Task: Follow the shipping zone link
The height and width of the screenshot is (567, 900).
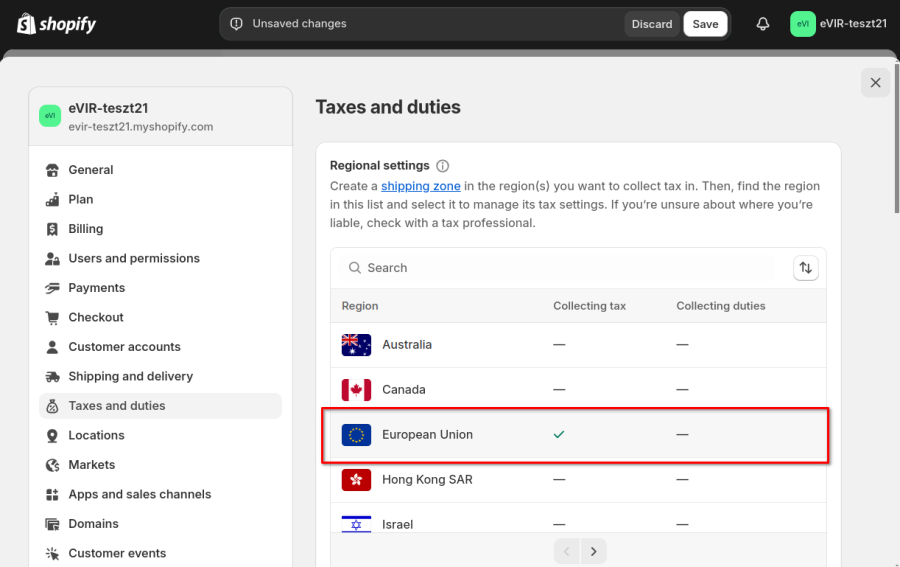Action: [x=421, y=186]
